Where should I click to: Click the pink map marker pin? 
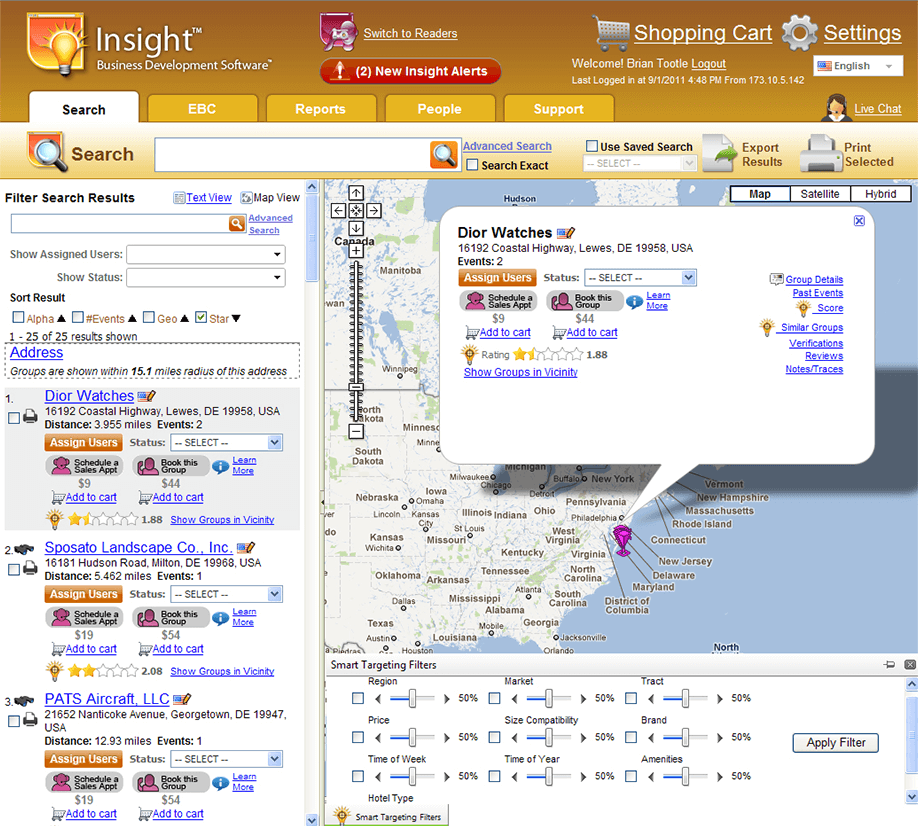(x=622, y=539)
